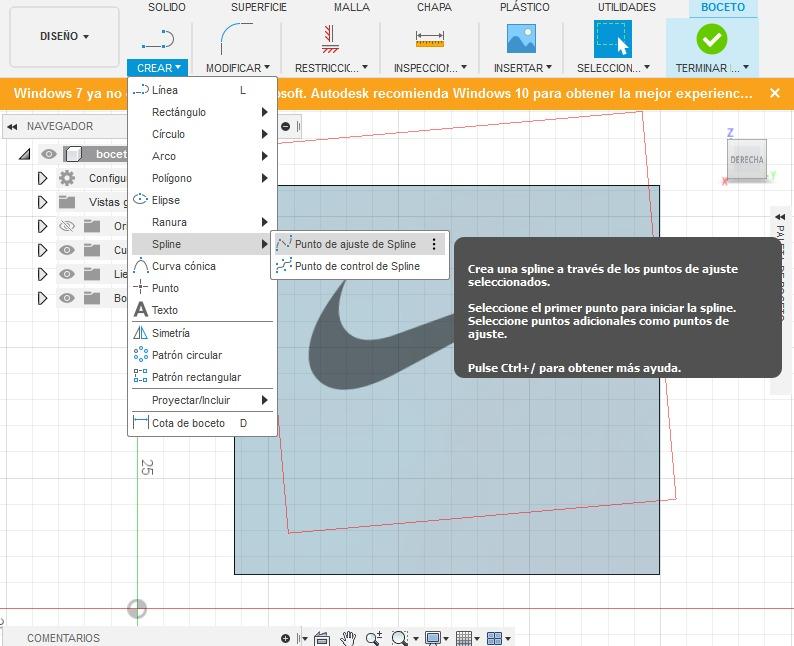
Task: Toggle visibility eye of the boceto root component
Action: (49, 154)
